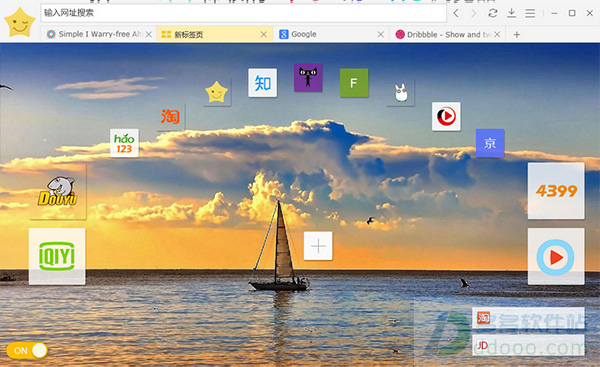600x367 pixels.
Task: Close the Simple Worry-free tab
Action: click(149, 34)
